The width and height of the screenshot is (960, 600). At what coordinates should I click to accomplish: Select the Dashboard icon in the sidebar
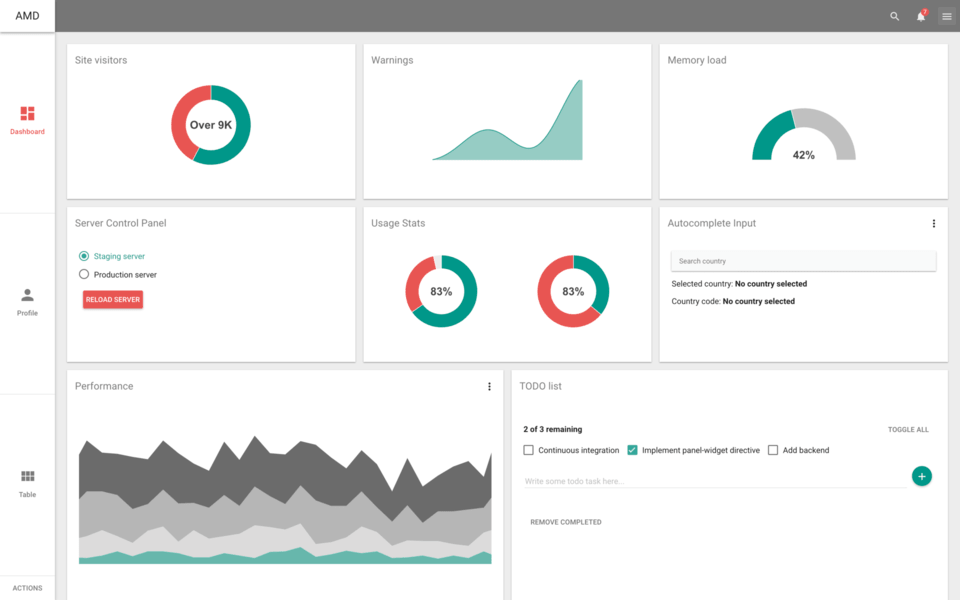coord(27,114)
